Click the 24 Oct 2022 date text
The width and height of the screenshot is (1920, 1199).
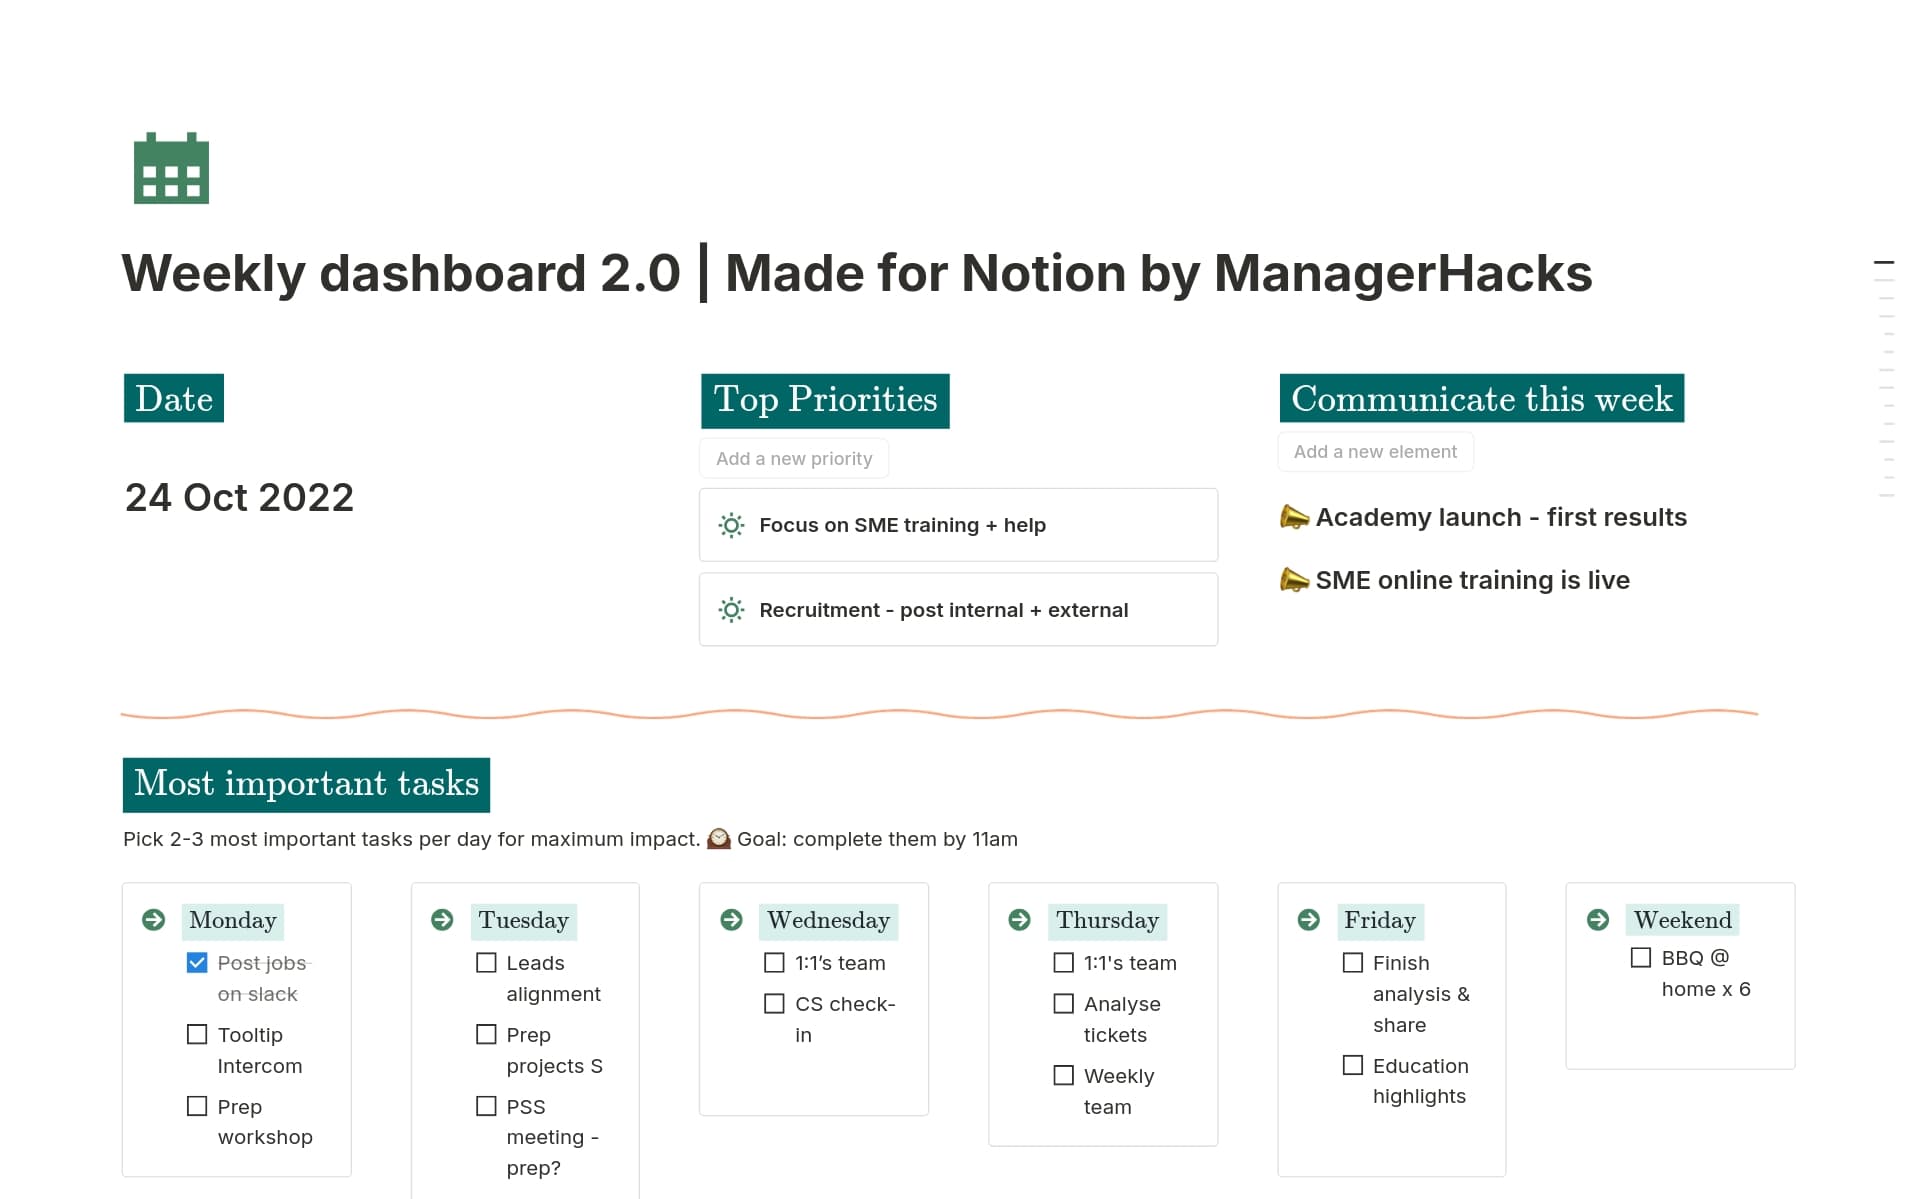[x=239, y=498]
